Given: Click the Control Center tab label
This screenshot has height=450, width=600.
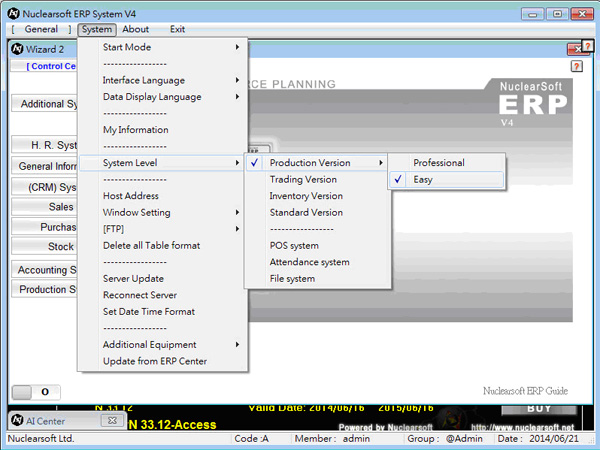Looking at the screenshot, I should click(51, 66).
